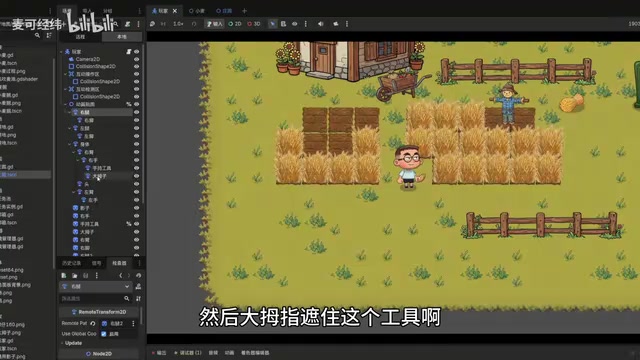Toggle visibility eye of the Camera2D node

pyautogui.click(x=136, y=59)
